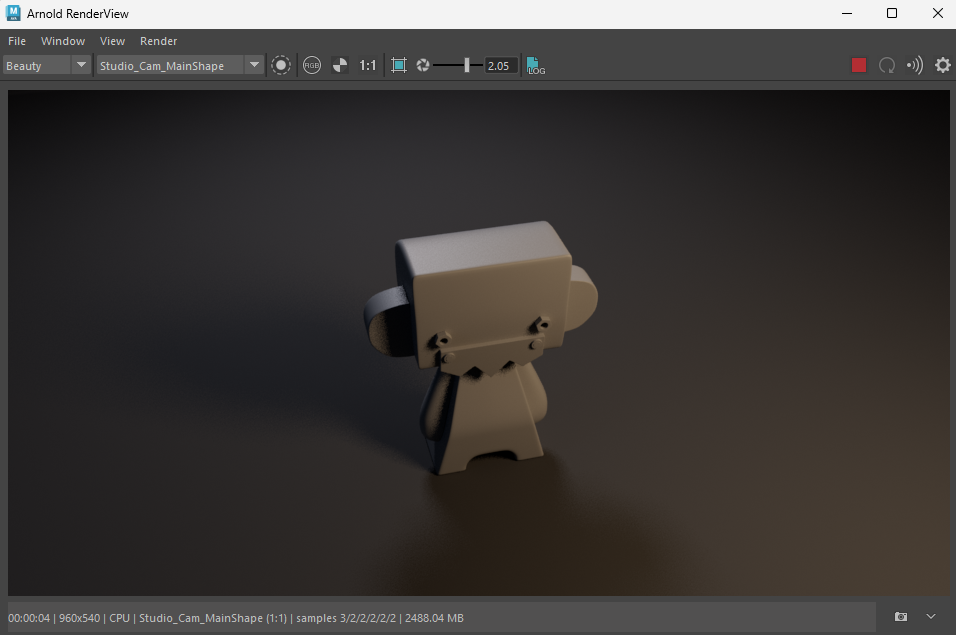This screenshot has height=635, width=956.
Task: Open the Beauty AOV dropdown
Action: (x=47, y=65)
